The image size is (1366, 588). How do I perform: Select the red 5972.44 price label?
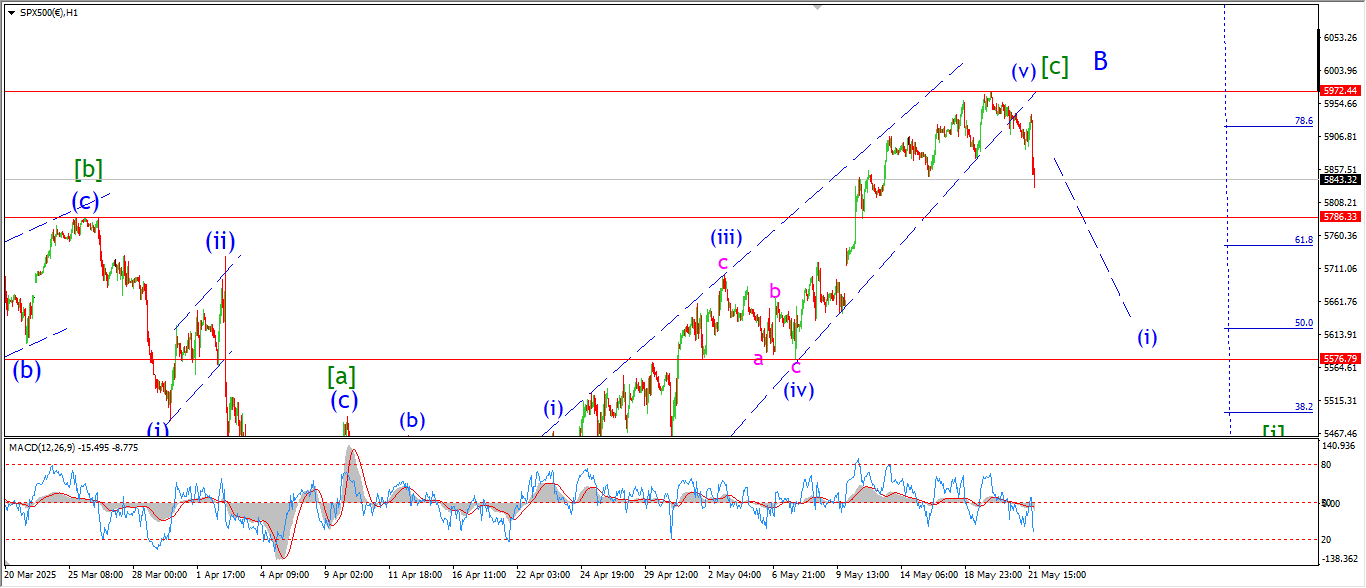1340,90
